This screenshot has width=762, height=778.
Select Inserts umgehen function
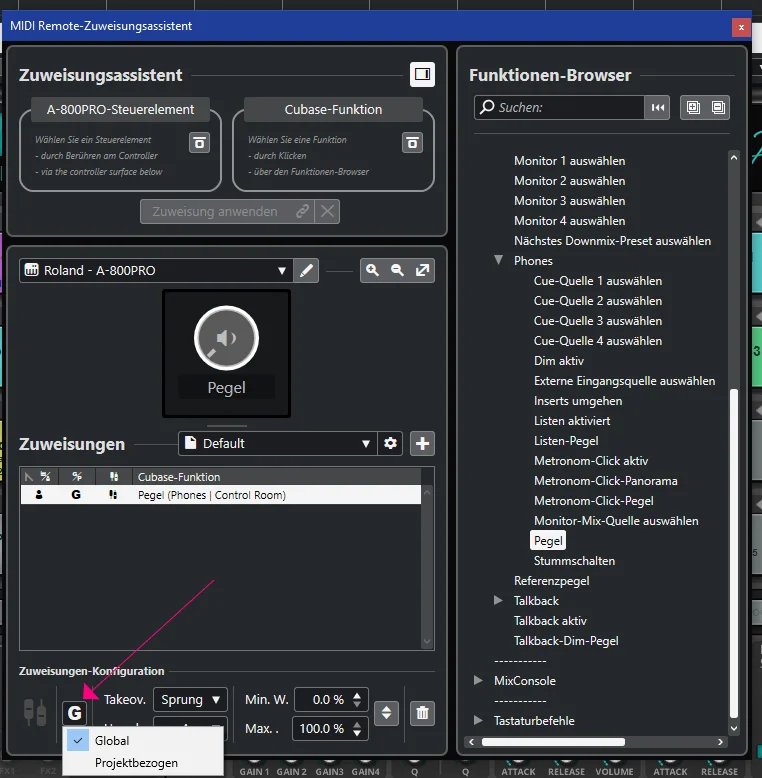578,401
